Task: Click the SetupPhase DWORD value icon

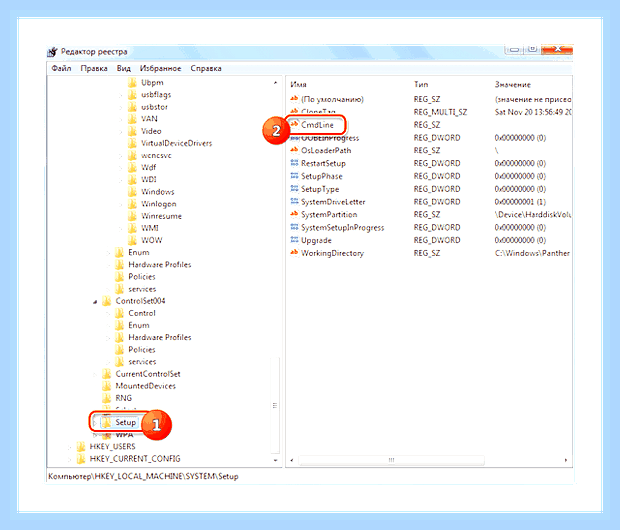Action: point(294,176)
